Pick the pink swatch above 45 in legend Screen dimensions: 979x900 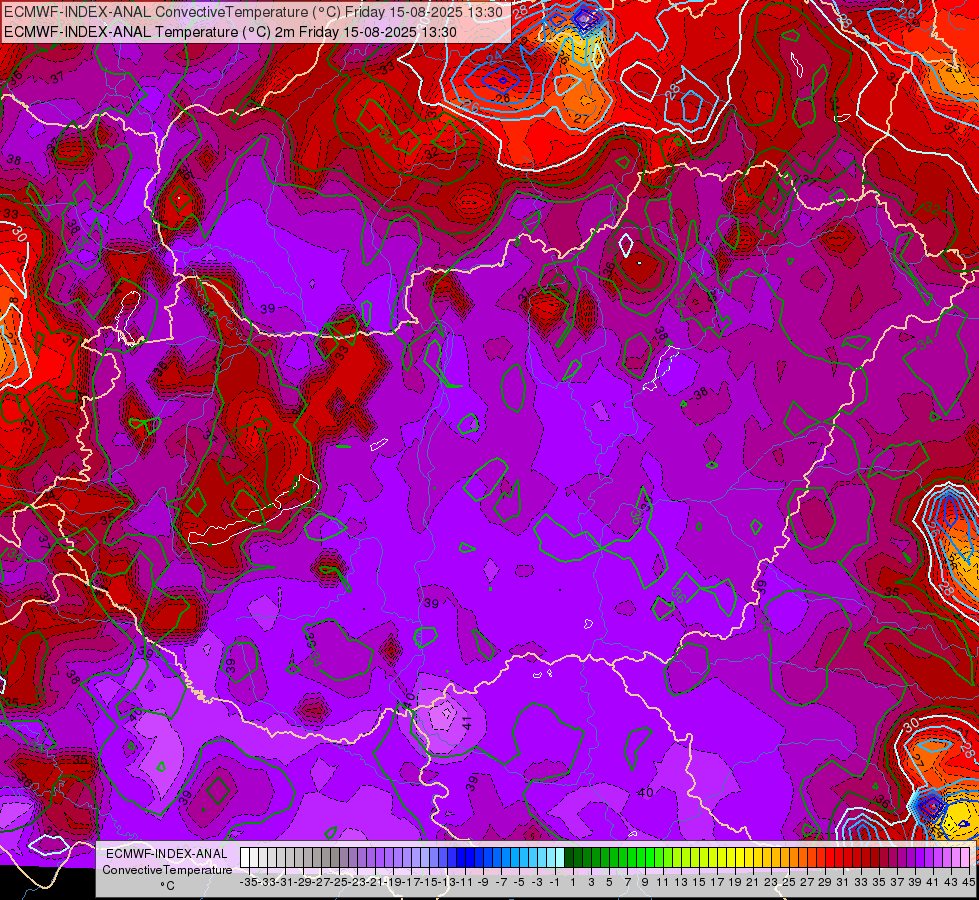pyautogui.click(x=965, y=858)
